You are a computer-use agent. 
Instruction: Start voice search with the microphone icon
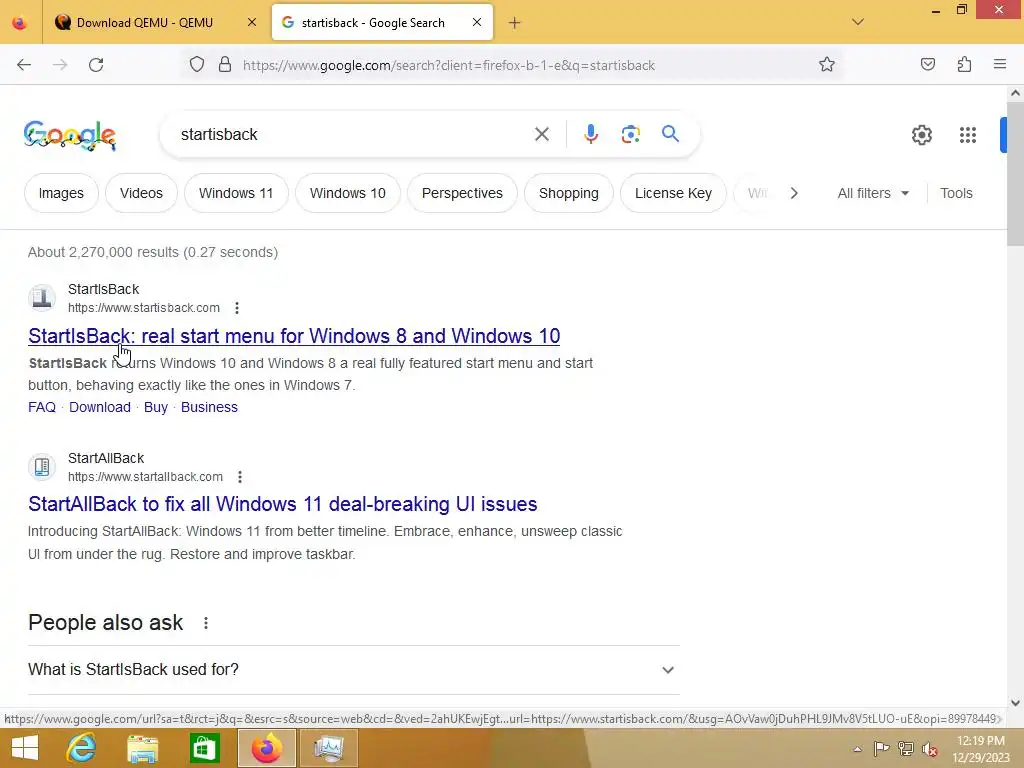tap(590, 135)
